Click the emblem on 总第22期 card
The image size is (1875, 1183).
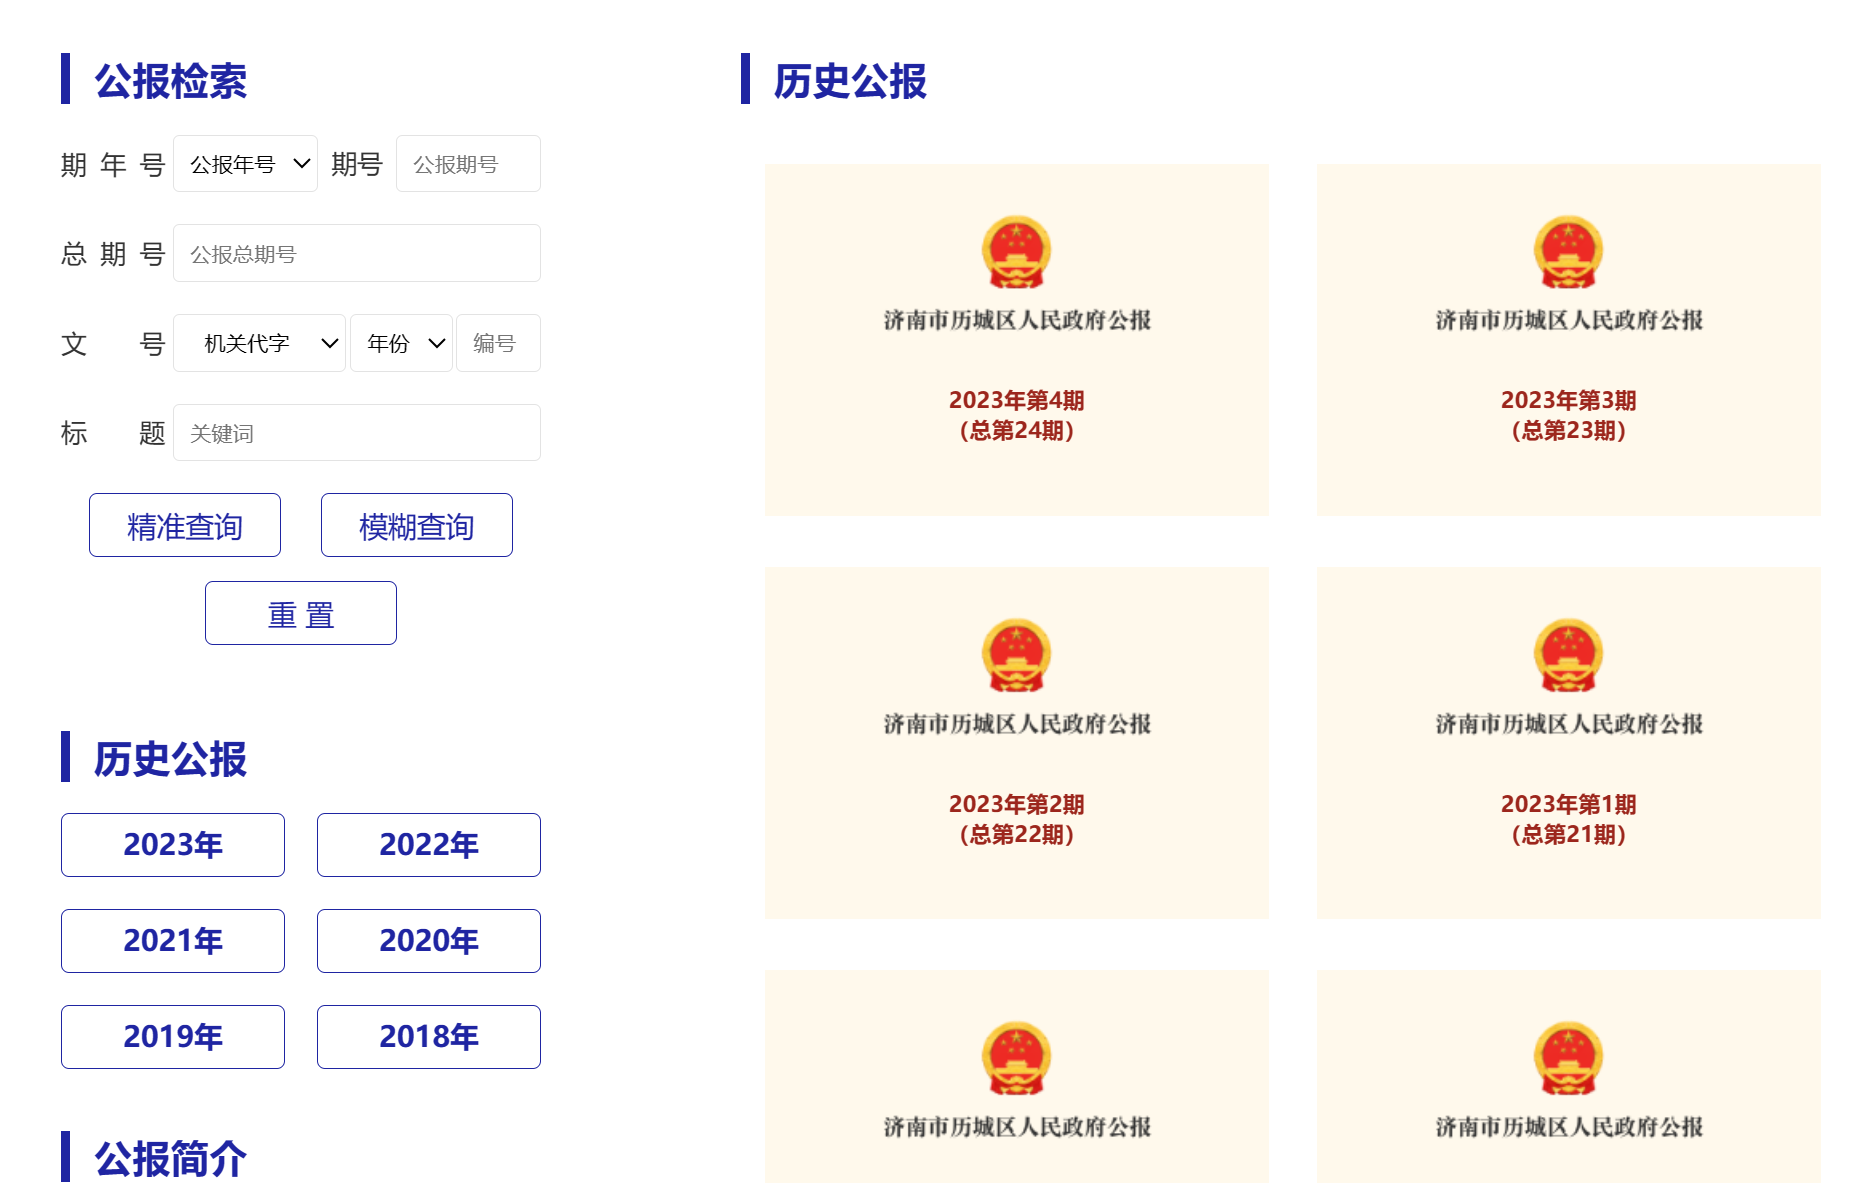coord(1017,656)
